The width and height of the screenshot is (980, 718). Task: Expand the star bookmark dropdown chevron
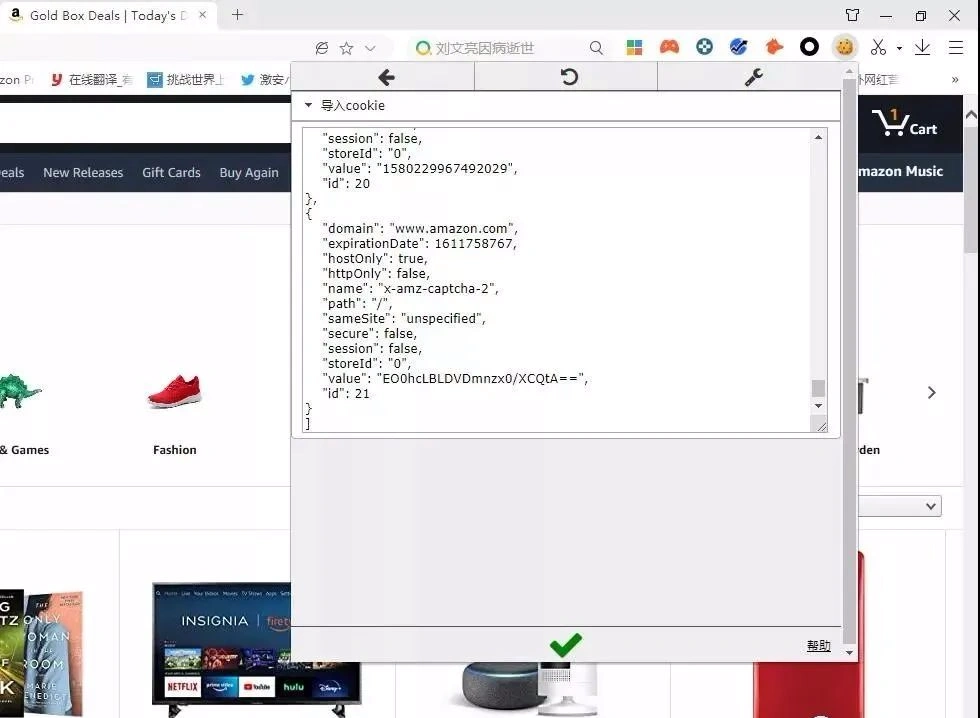(x=370, y=48)
